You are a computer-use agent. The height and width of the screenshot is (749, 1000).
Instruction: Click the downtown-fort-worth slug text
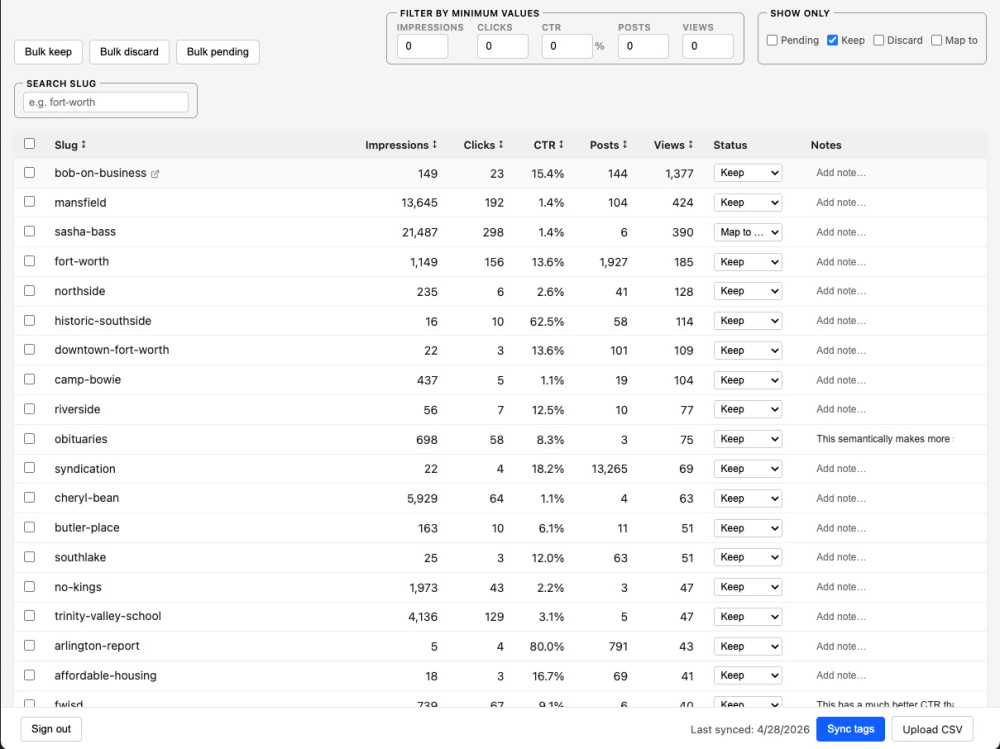point(112,350)
